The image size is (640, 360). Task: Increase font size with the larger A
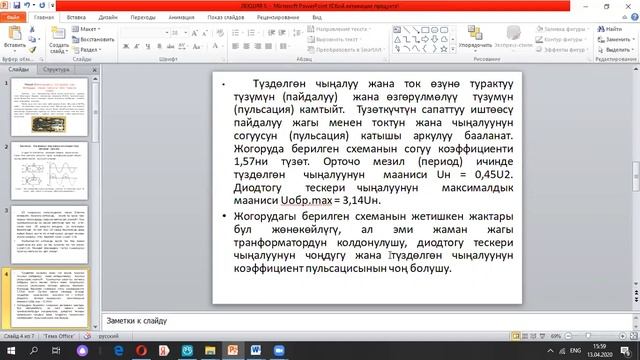pos(195,33)
